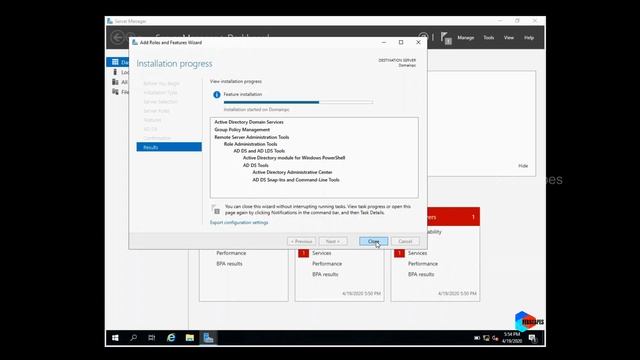Open the Action Center notification icon
This screenshot has width=640, height=360.
(x=533, y=338)
